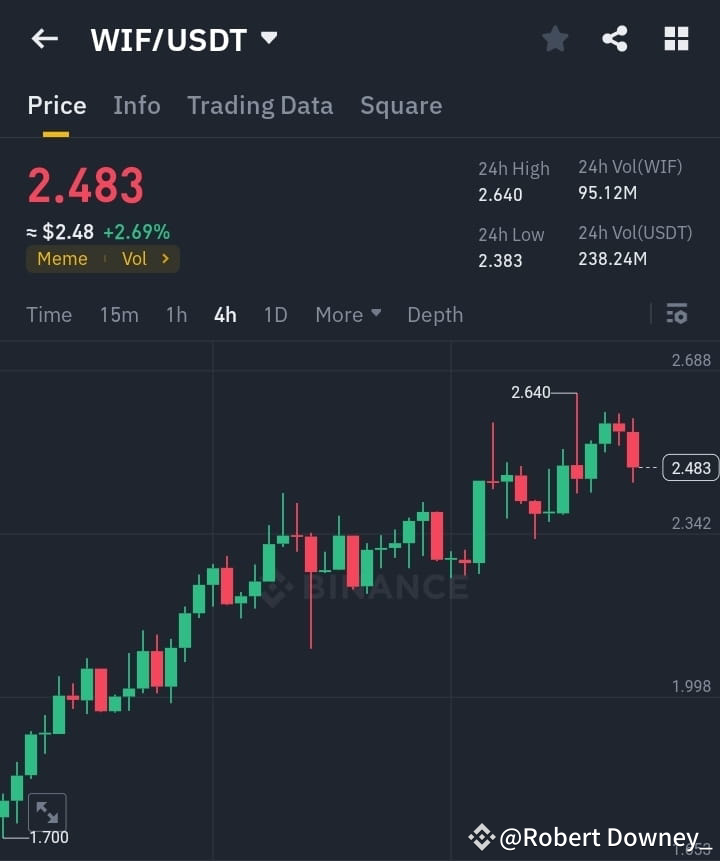Image resolution: width=720 pixels, height=861 pixels.
Task: Favorite WIF/USDT using the star icon
Action: [x=555, y=38]
